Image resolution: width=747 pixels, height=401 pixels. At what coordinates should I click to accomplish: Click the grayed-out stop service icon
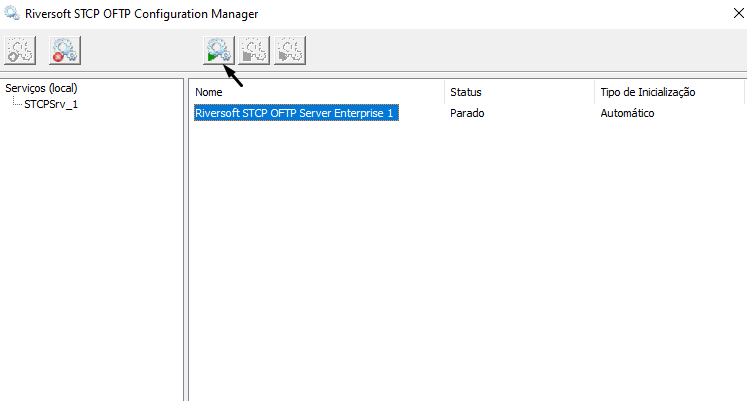(x=254, y=50)
